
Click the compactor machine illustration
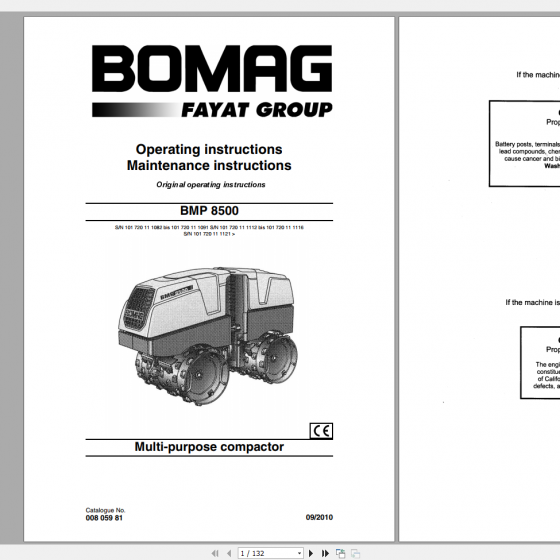click(208, 336)
